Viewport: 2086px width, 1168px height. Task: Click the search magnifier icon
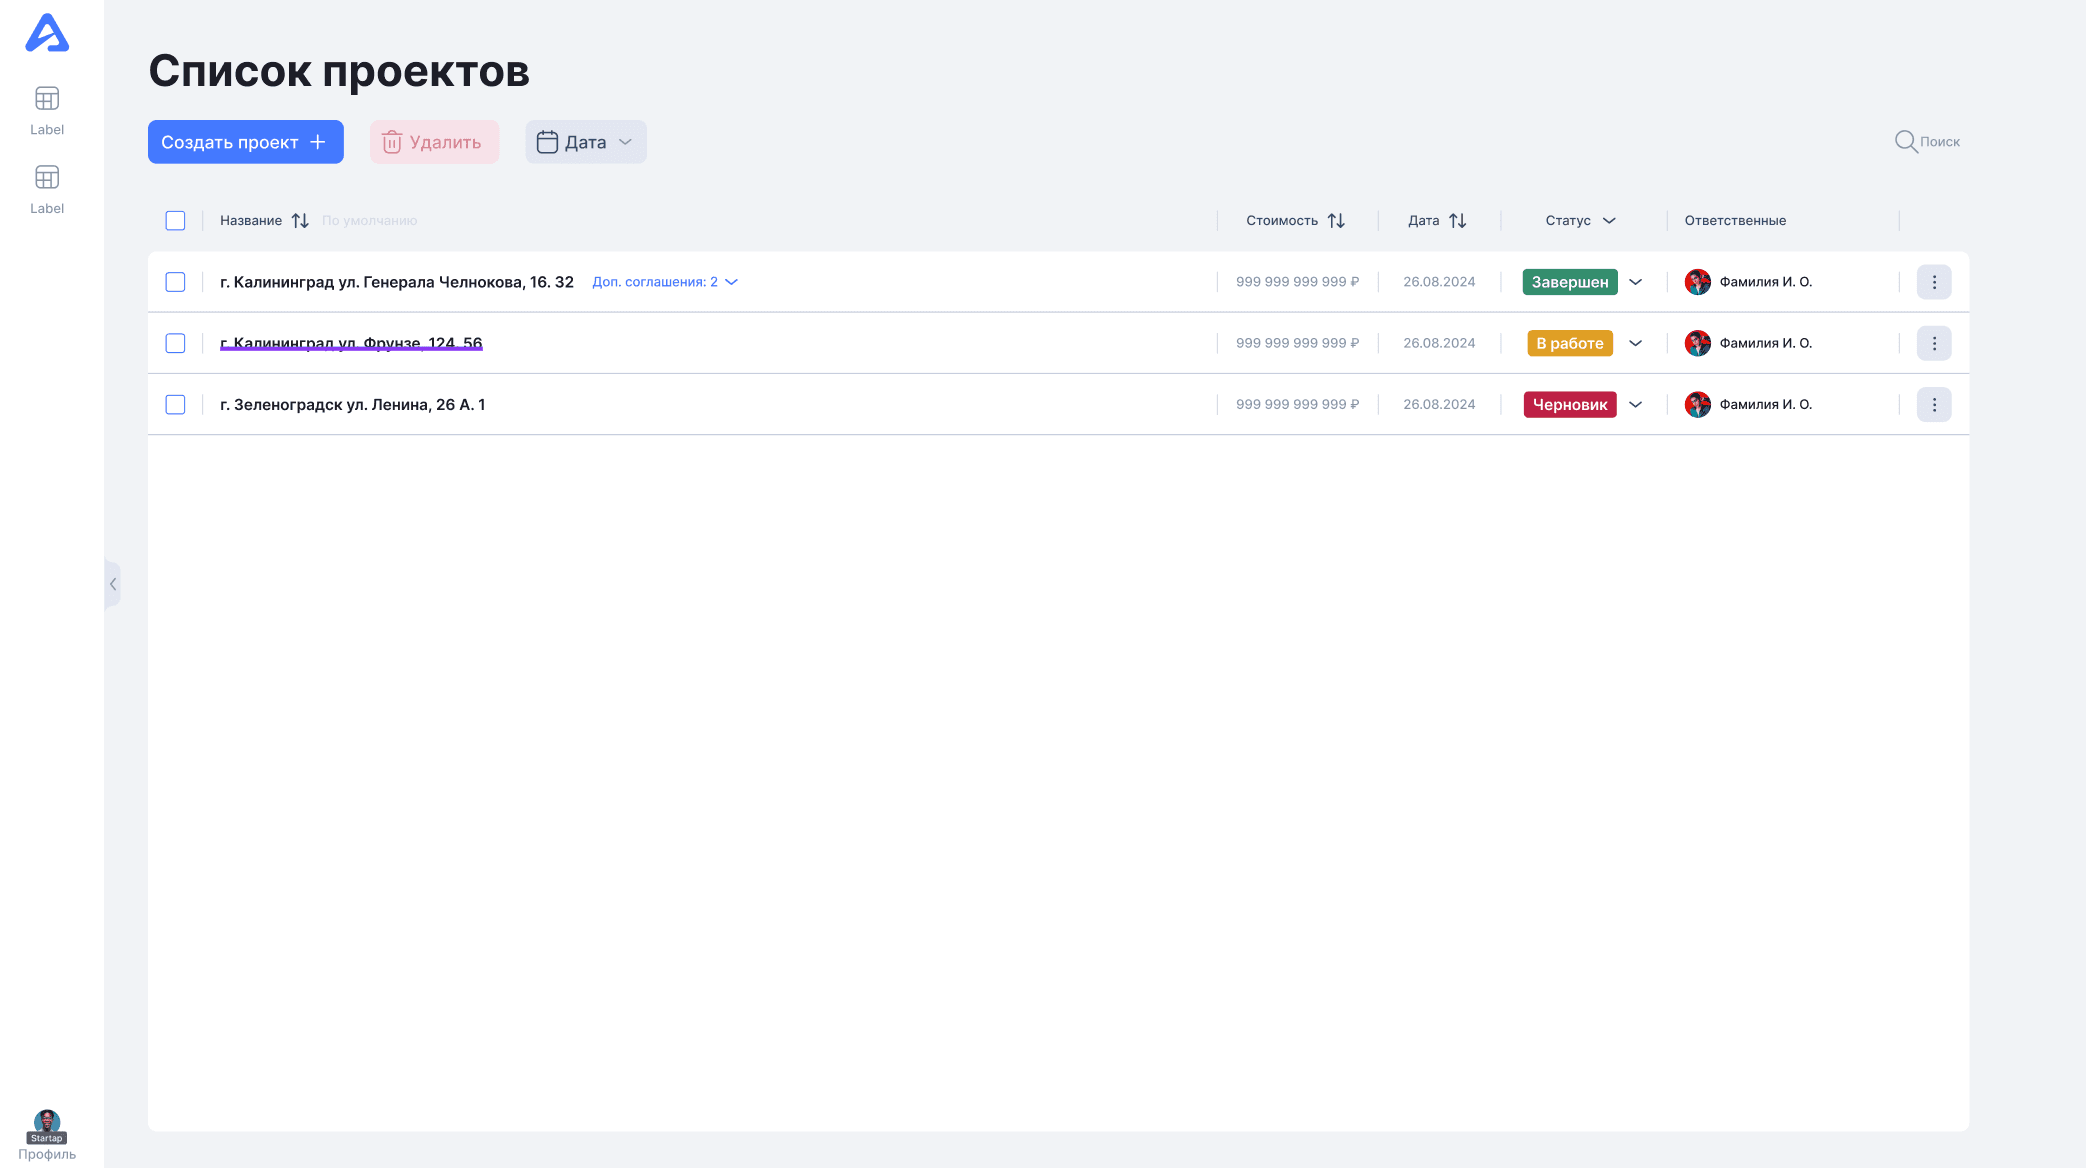click(1905, 142)
